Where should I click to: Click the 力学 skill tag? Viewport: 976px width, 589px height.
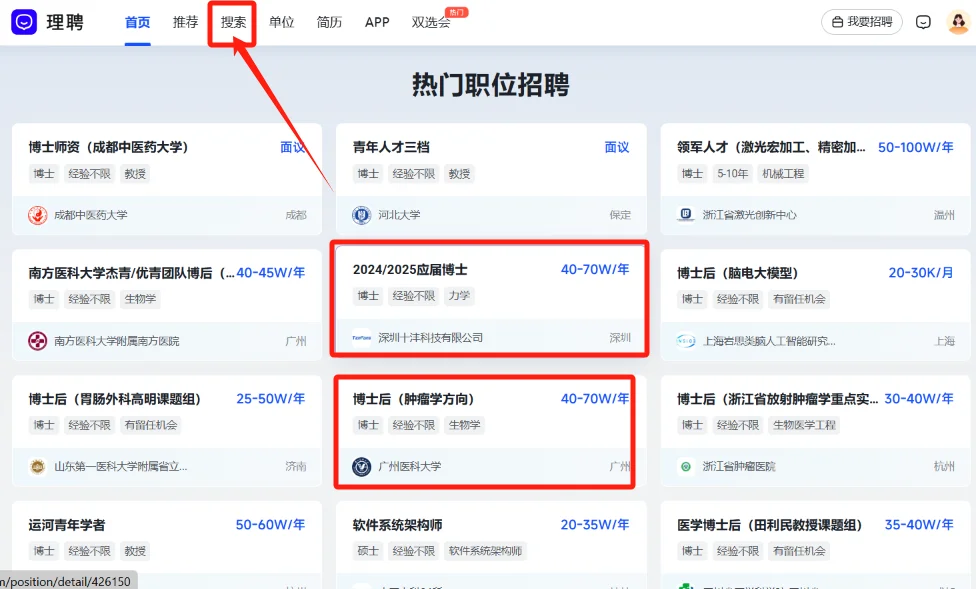click(x=460, y=297)
